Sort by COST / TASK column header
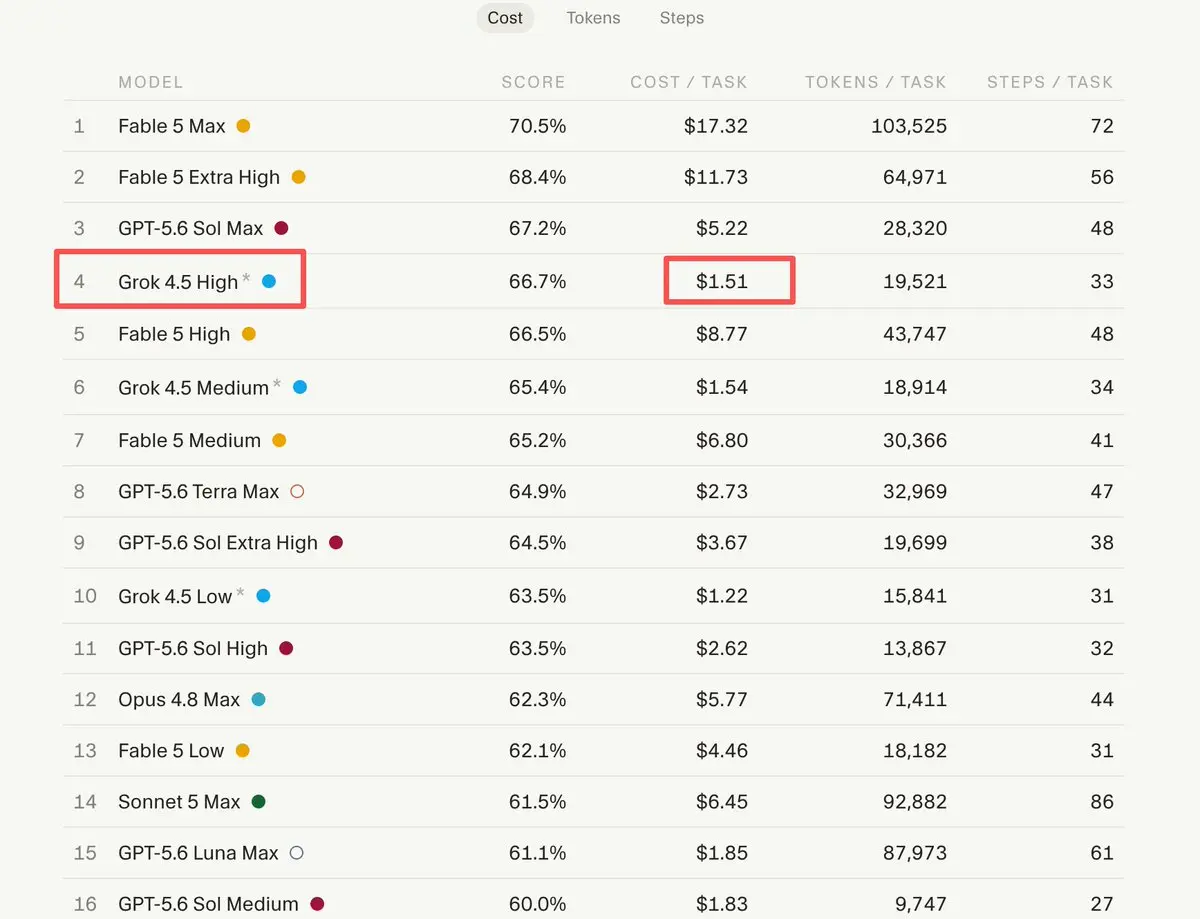This screenshot has height=919, width=1200. [689, 82]
